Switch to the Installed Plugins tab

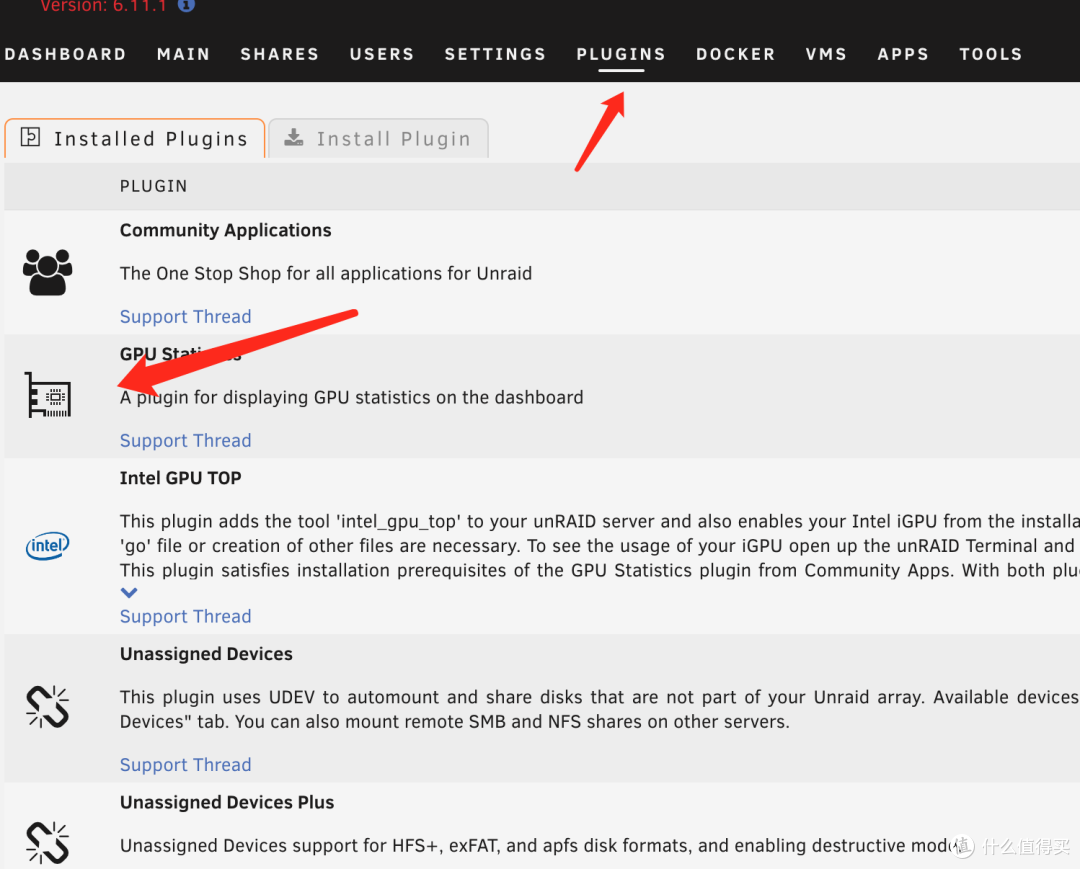click(135, 139)
